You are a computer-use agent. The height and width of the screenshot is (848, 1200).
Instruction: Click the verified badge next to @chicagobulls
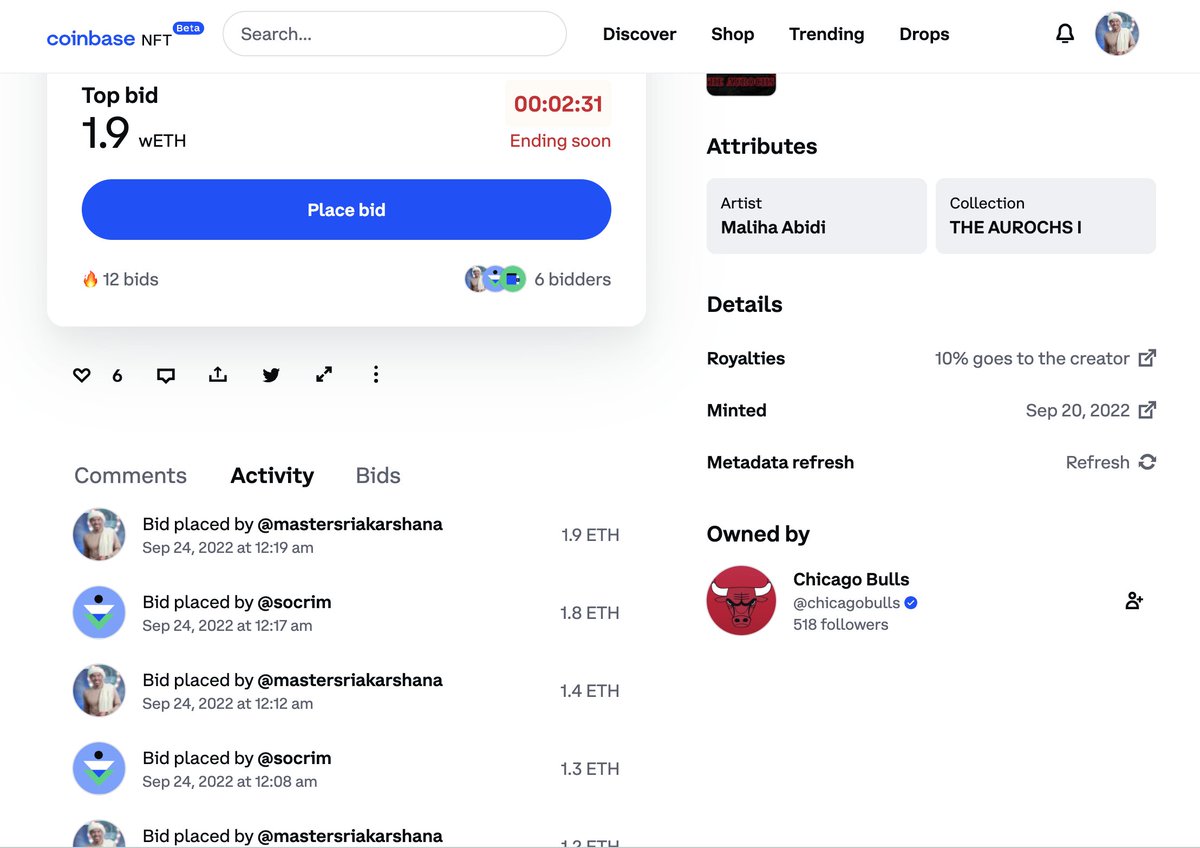point(911,603)
